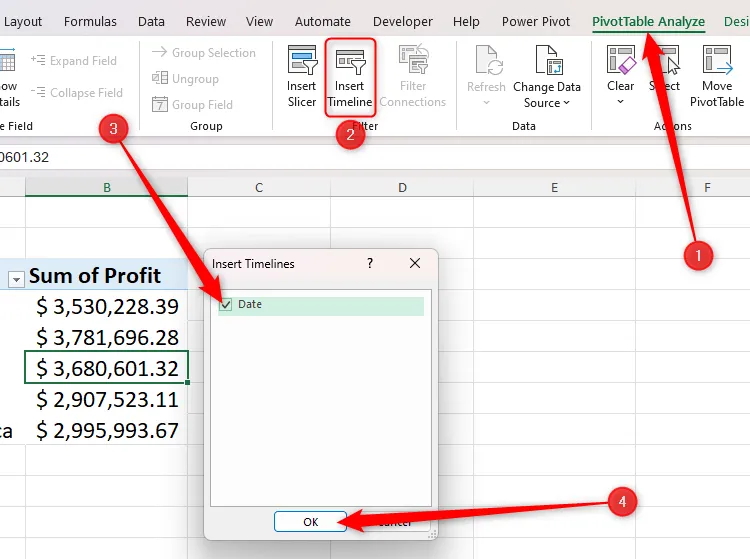Click the Insert Timeline icon
This screenshot has height=559, width=750.
[x=350, y=62]
